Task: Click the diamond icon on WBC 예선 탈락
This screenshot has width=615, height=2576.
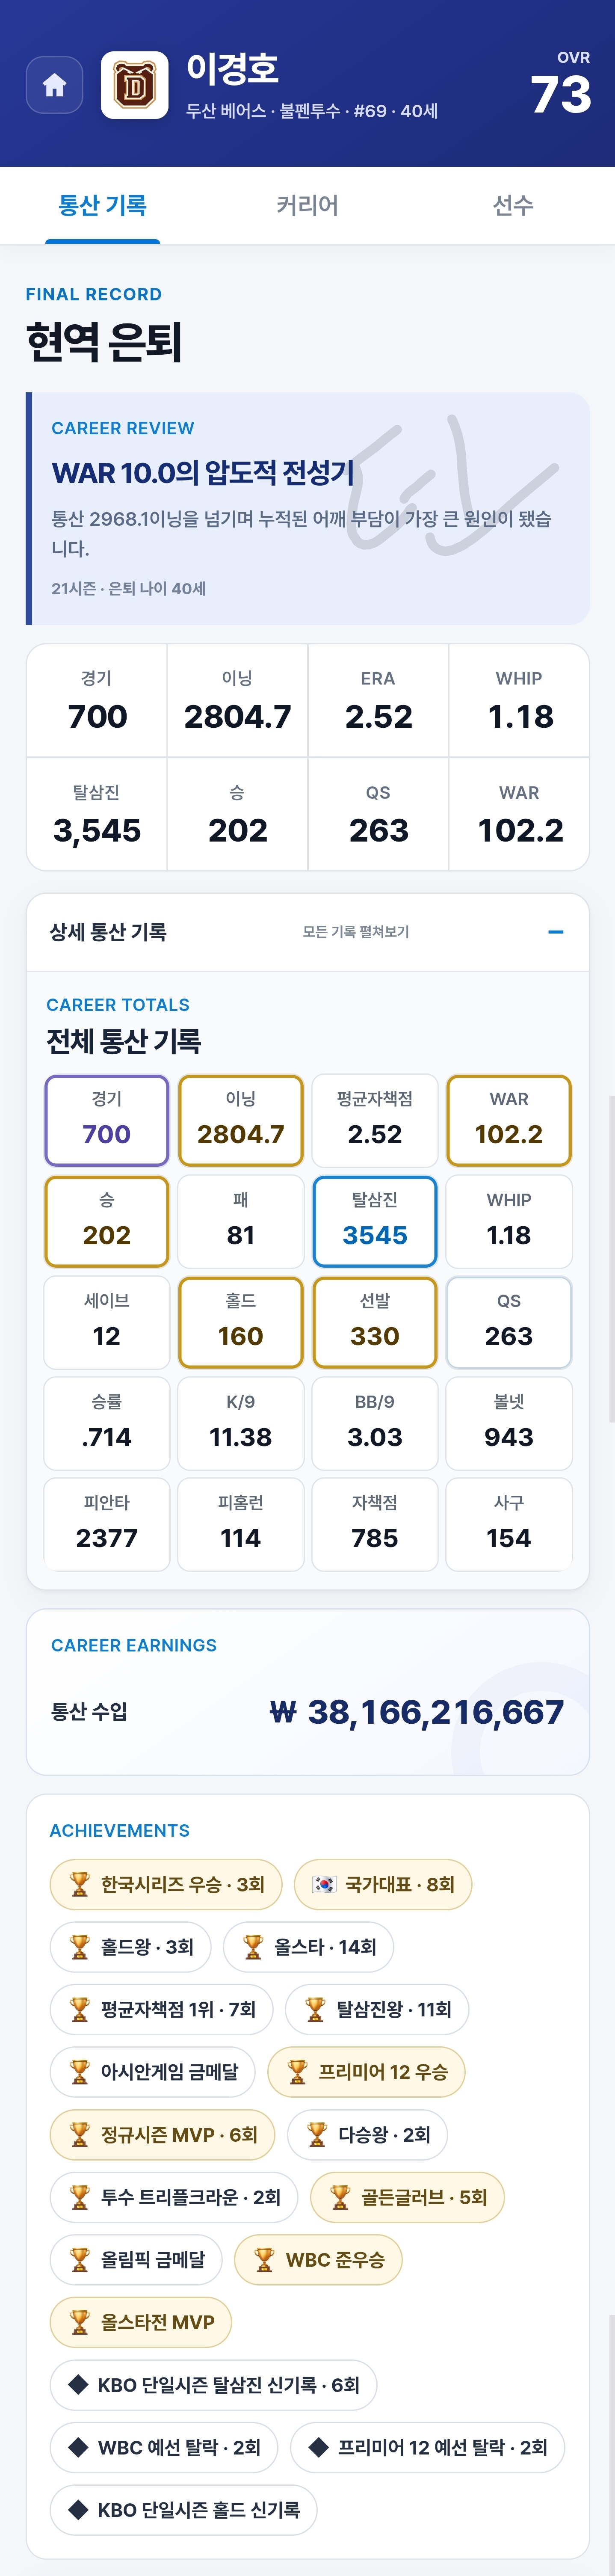Action: click(x=78, y=2447)
